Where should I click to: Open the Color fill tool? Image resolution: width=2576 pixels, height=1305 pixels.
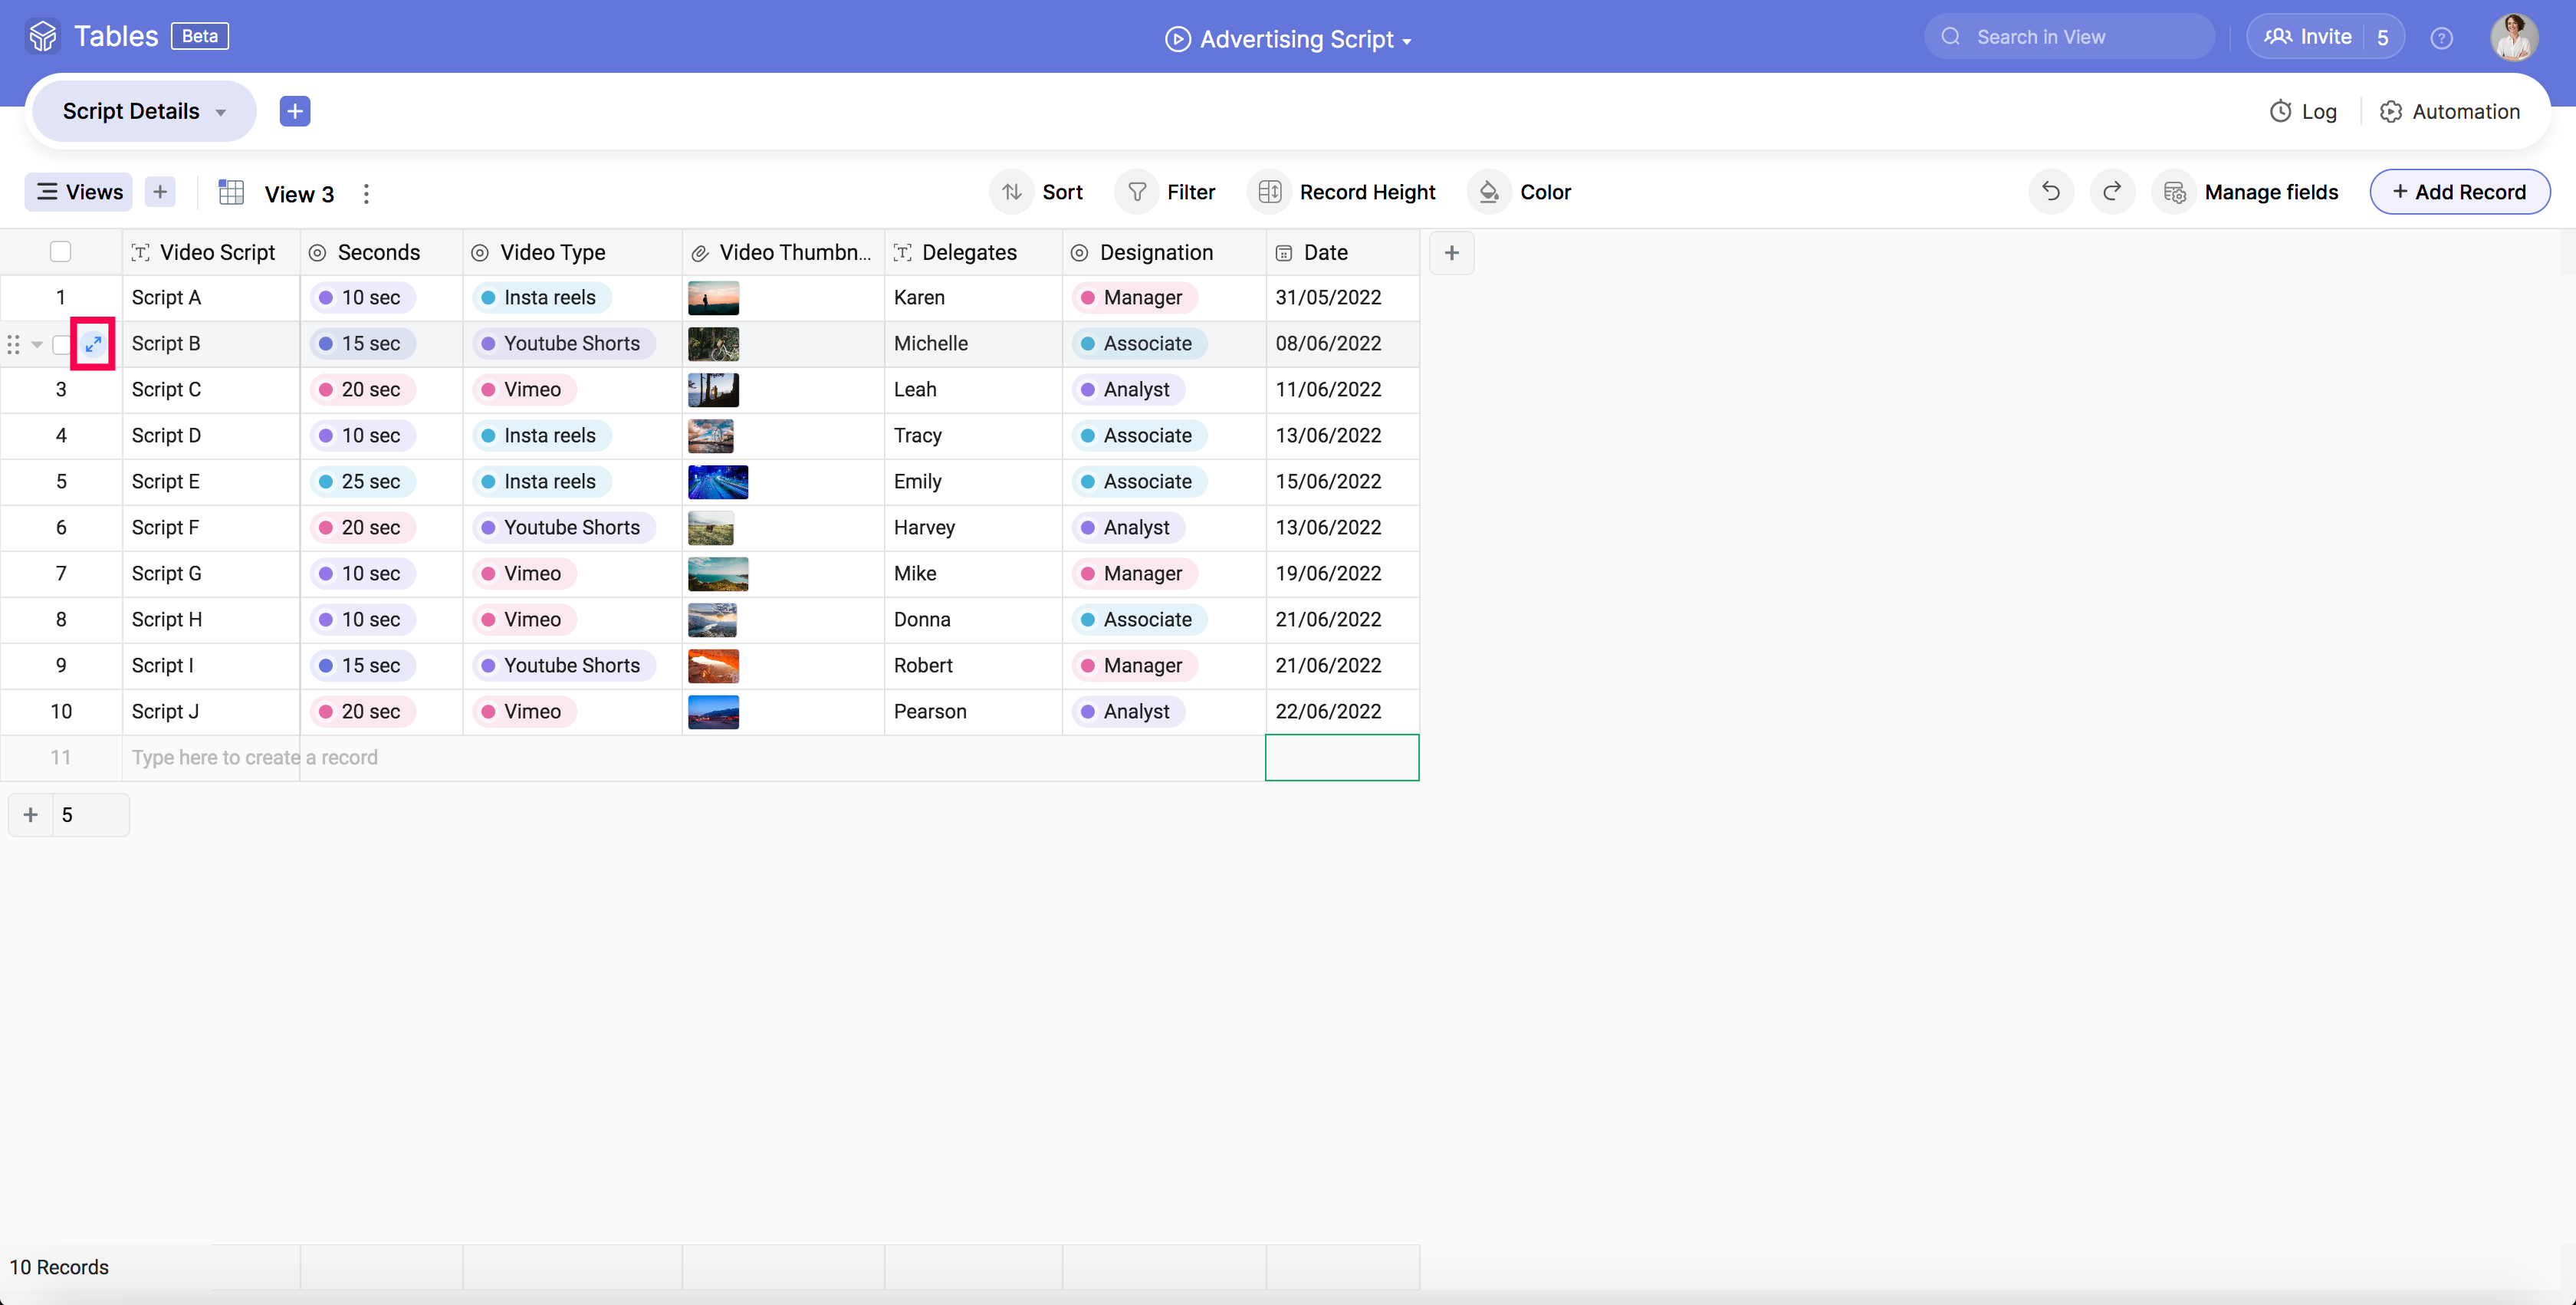pos(1520,192)
